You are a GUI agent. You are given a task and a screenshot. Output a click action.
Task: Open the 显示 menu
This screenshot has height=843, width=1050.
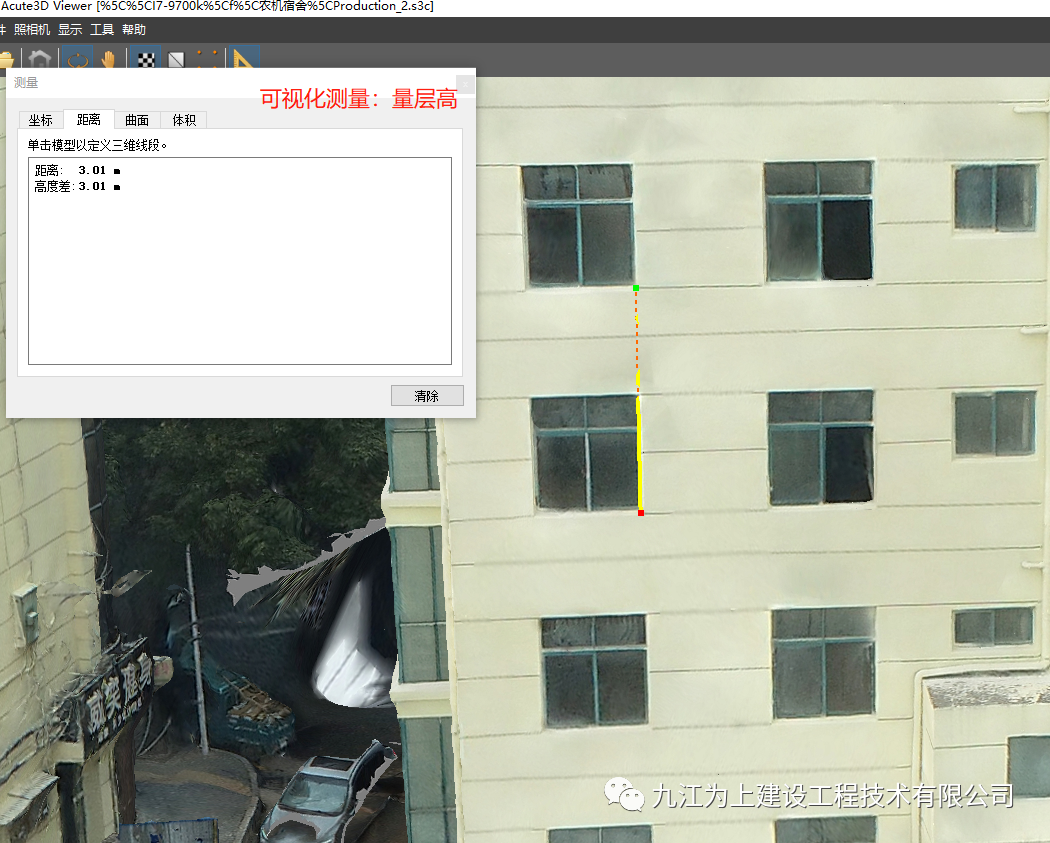[x=70, y=30]
